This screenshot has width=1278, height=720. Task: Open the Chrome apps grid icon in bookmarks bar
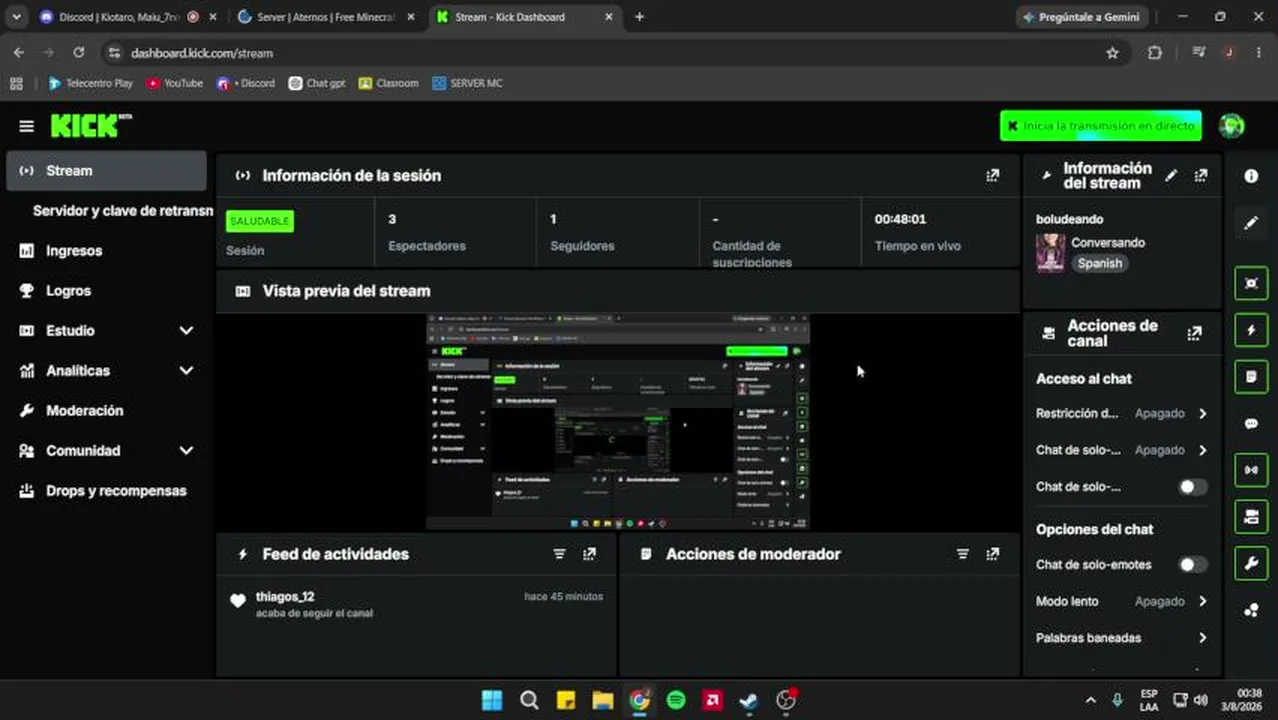pyautogui.click(x=16, y=83)
